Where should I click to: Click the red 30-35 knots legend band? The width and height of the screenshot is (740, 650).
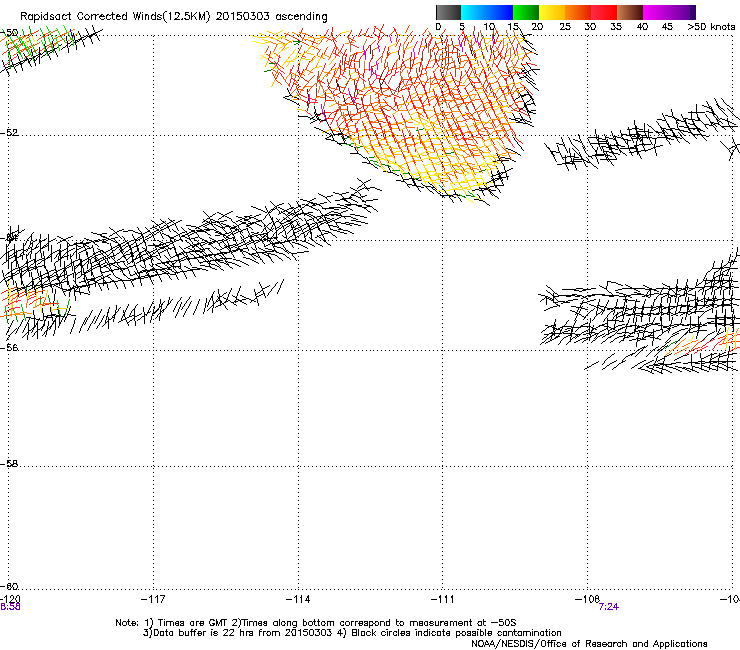pos(604,12)
